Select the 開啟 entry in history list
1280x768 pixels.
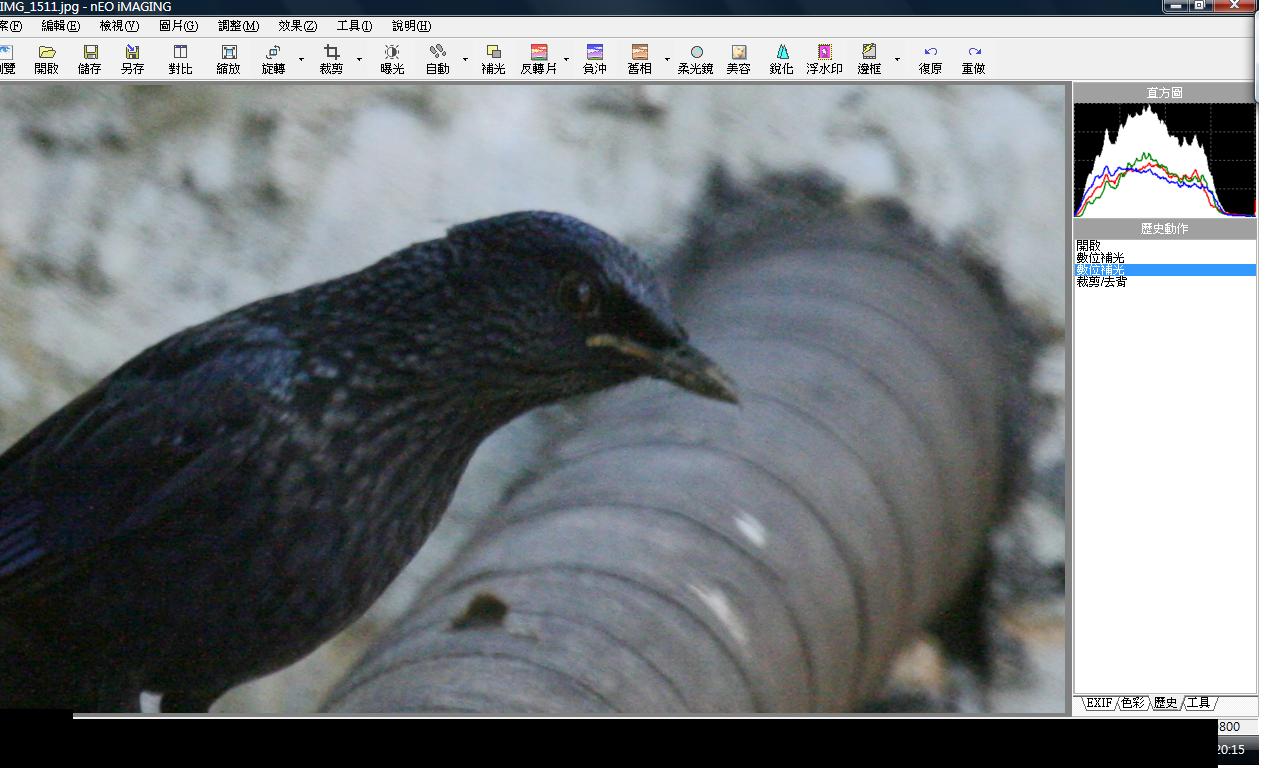coord(1088,245)
